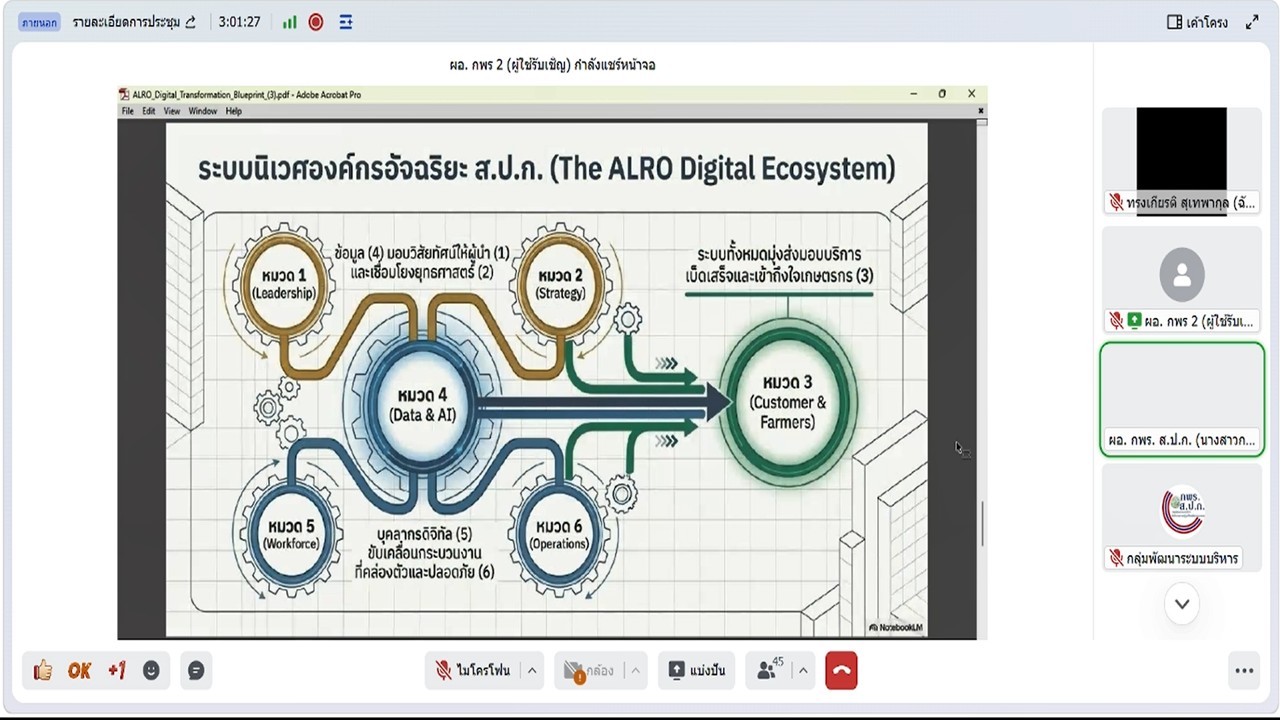Click muted mic icon of ทรงเกียรติ
This screenshot has width=1280, height=720.
(x=1116, y=203)
